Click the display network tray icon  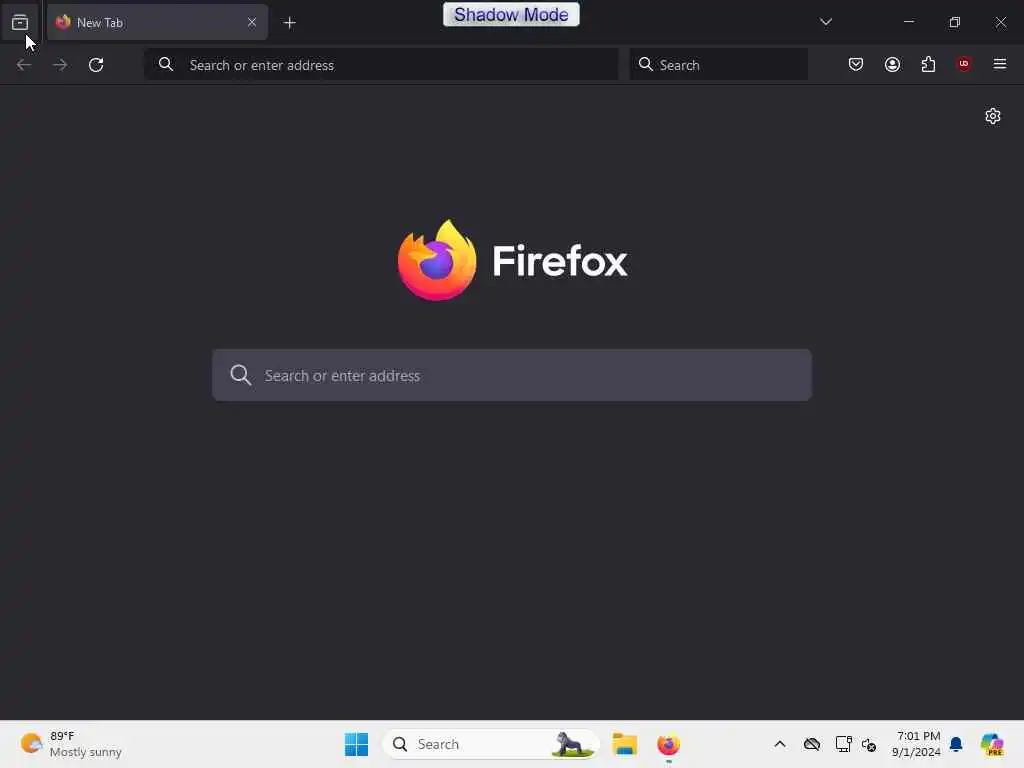pyautogui.click(x=843, y=744)
